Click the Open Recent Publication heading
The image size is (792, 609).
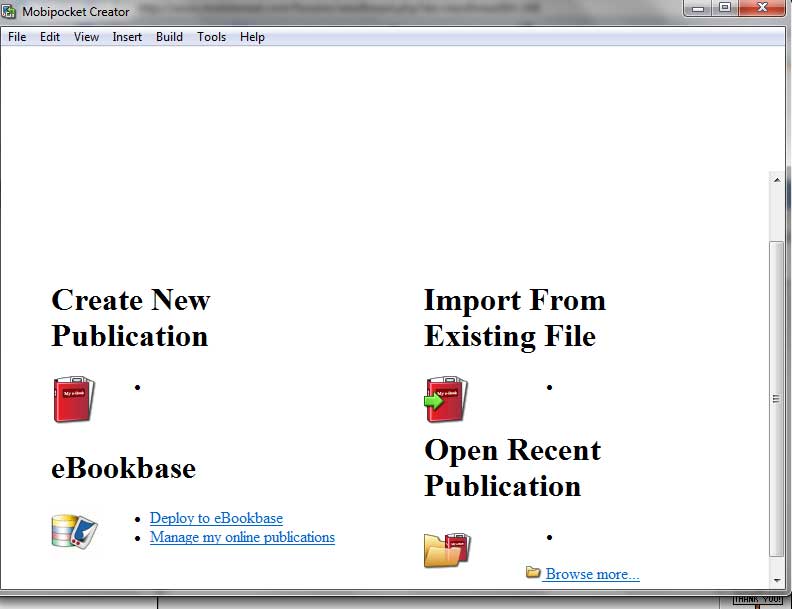tap(513, 468)
